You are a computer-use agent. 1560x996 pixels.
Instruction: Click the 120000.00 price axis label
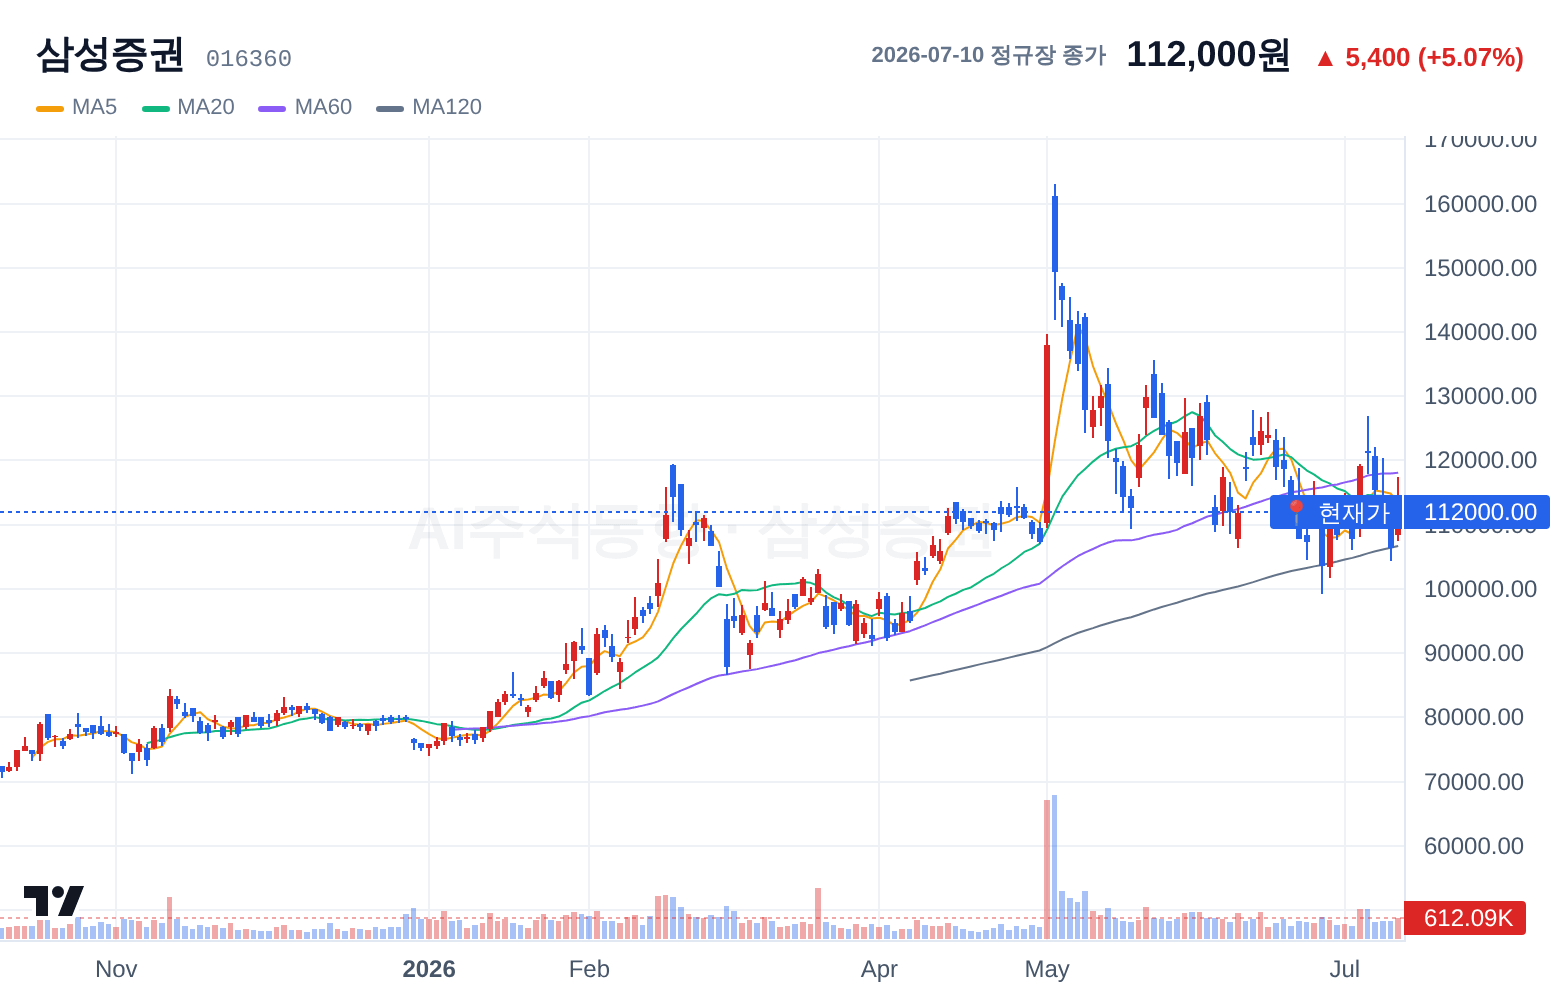[x=1480, y=460]
